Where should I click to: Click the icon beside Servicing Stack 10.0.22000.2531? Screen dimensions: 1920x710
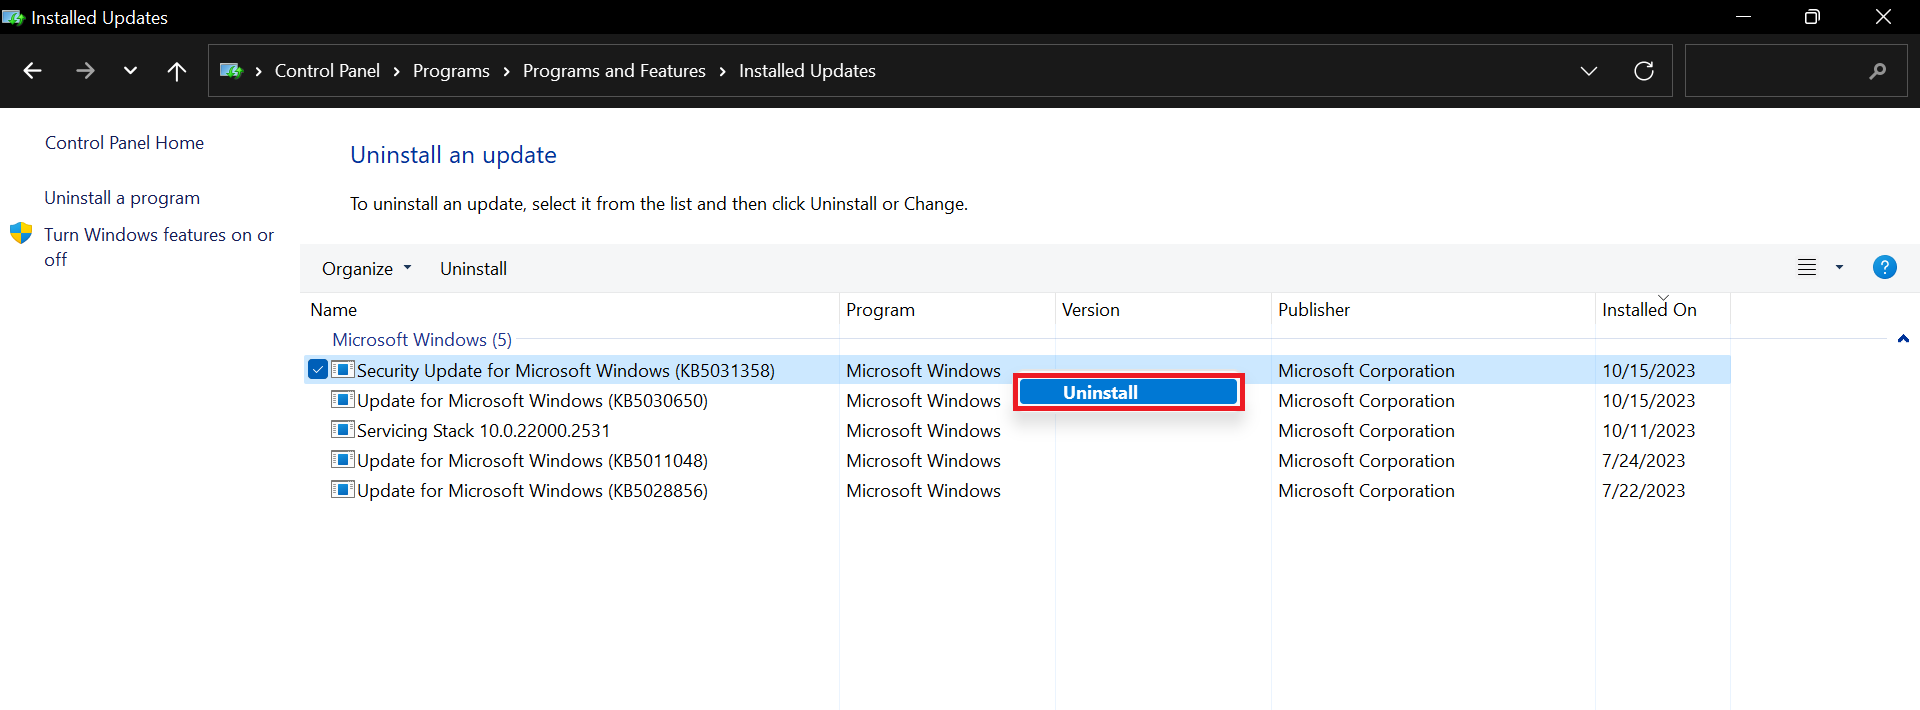[342, 430]
